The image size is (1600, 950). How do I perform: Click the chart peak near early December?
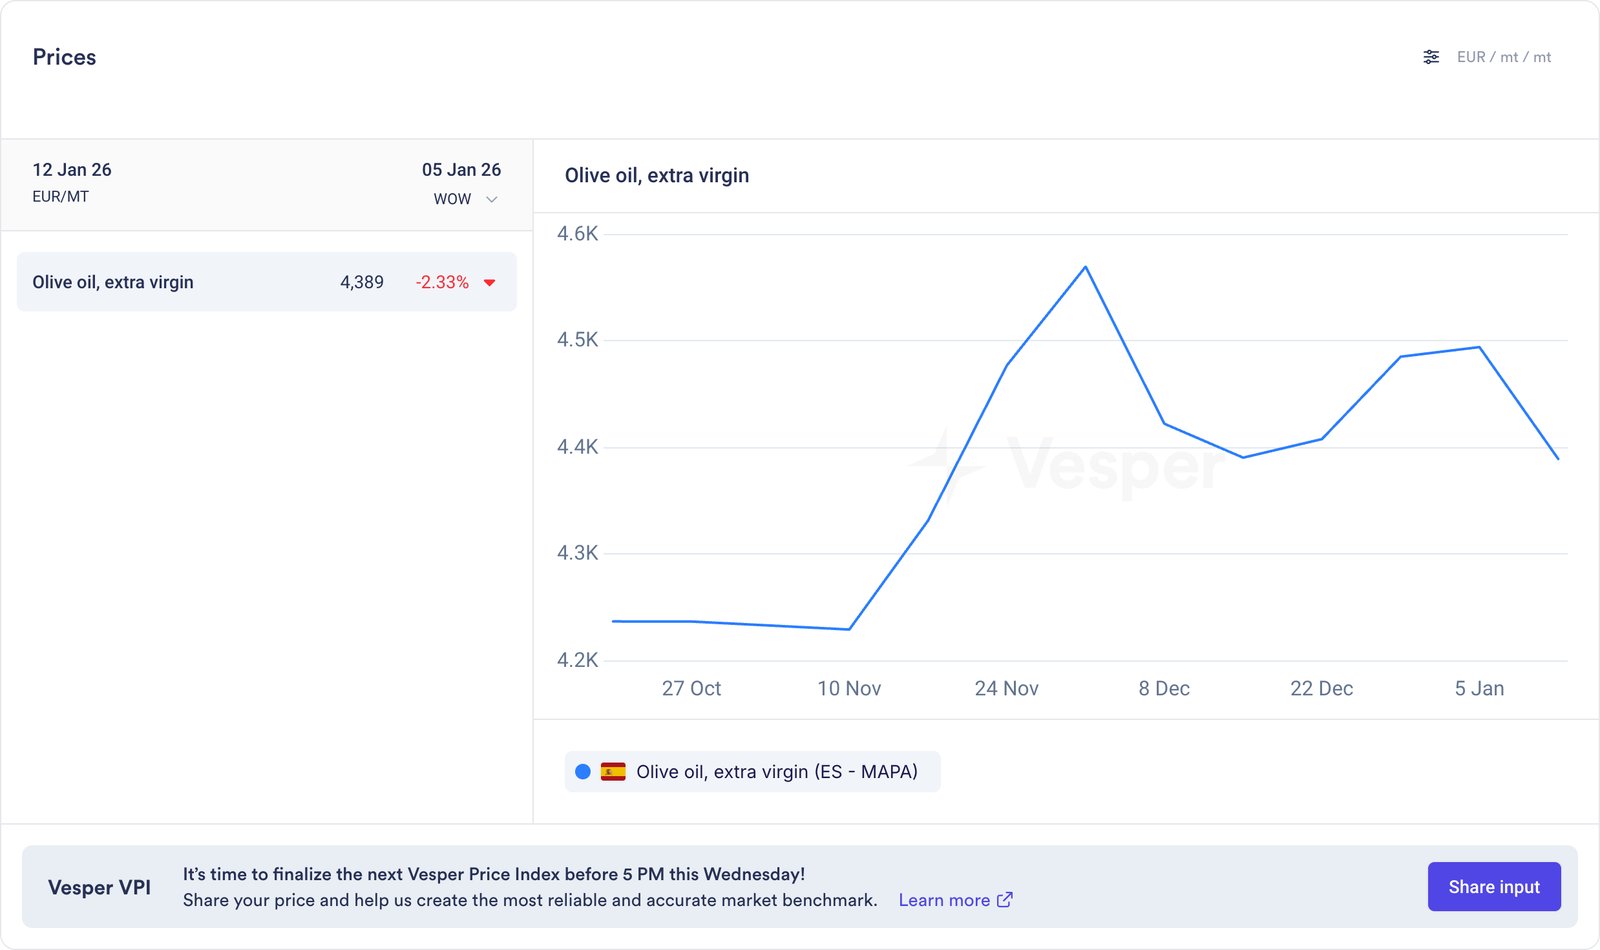tap(1086, 267)
